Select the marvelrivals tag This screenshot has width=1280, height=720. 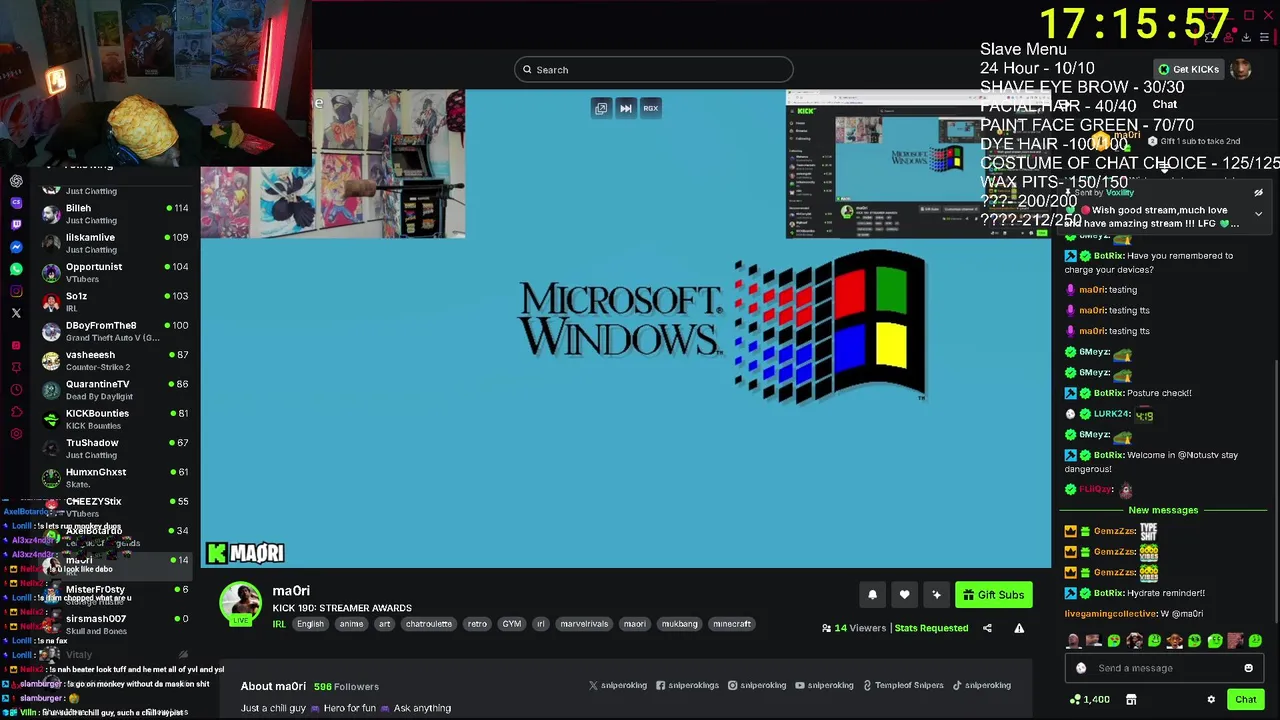(584, 624)
